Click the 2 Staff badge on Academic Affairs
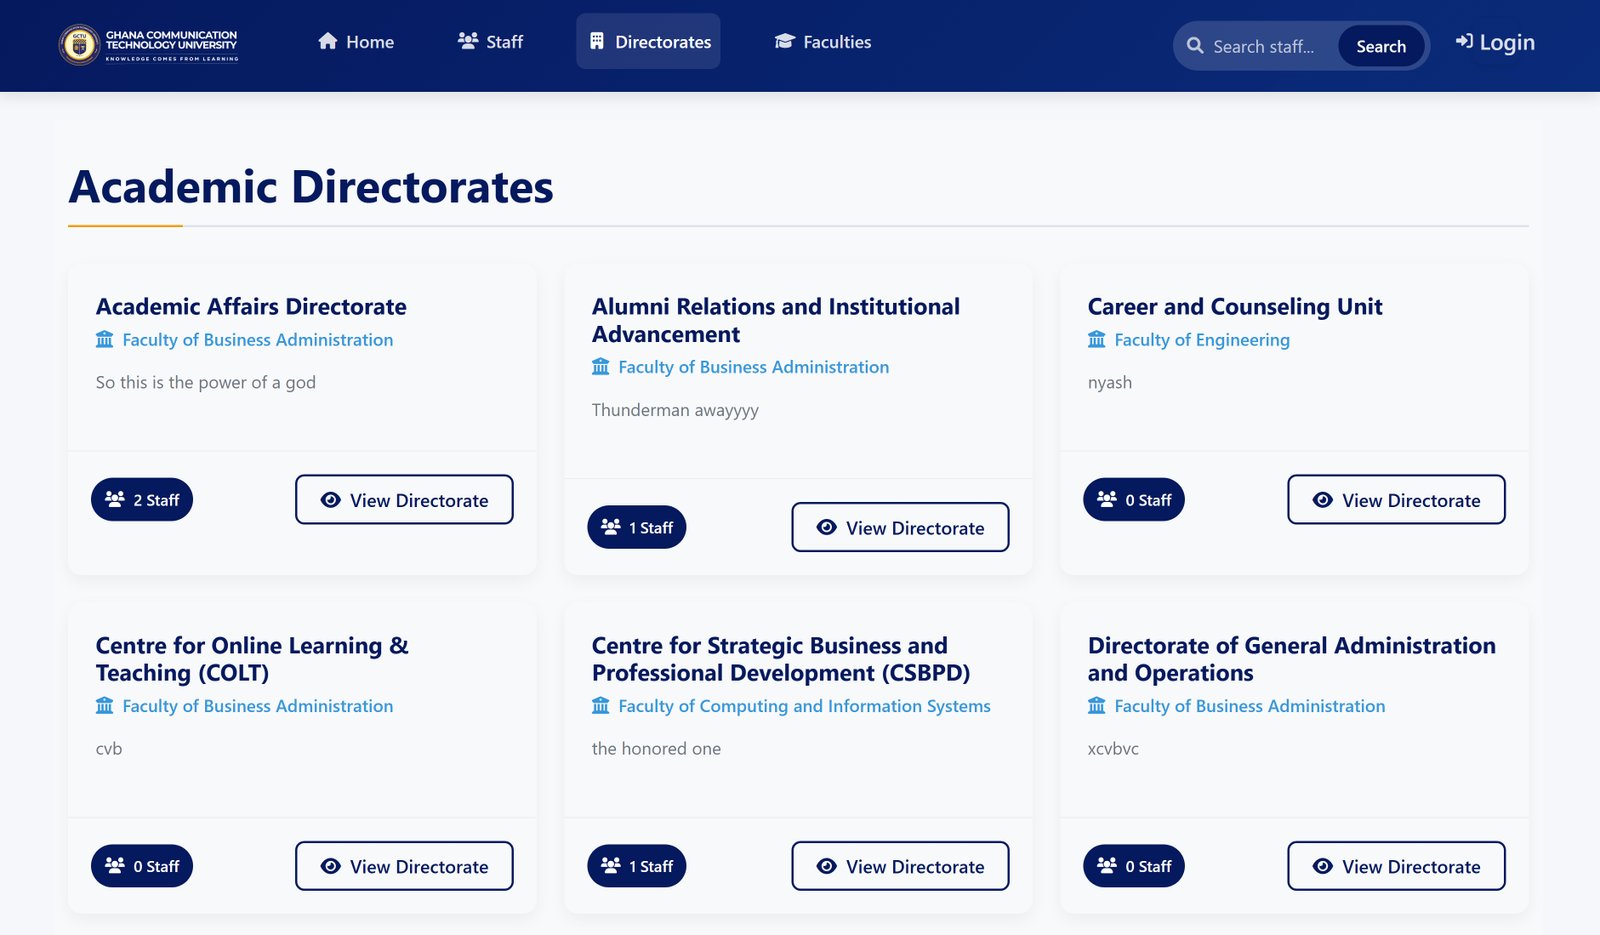This screenshot has height=935, width=1600. point(142,500)
